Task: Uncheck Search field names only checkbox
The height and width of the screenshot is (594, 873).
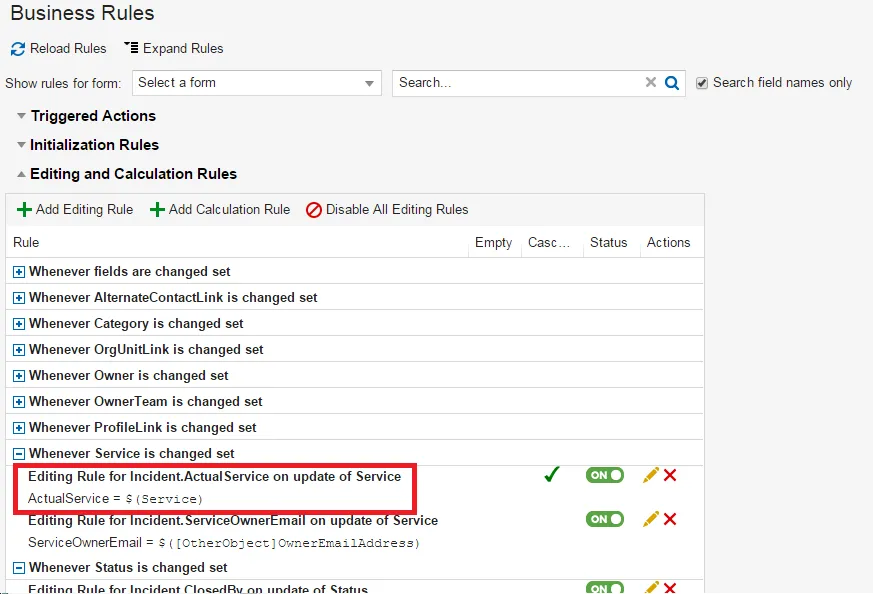Action: (x=702, y=83)
